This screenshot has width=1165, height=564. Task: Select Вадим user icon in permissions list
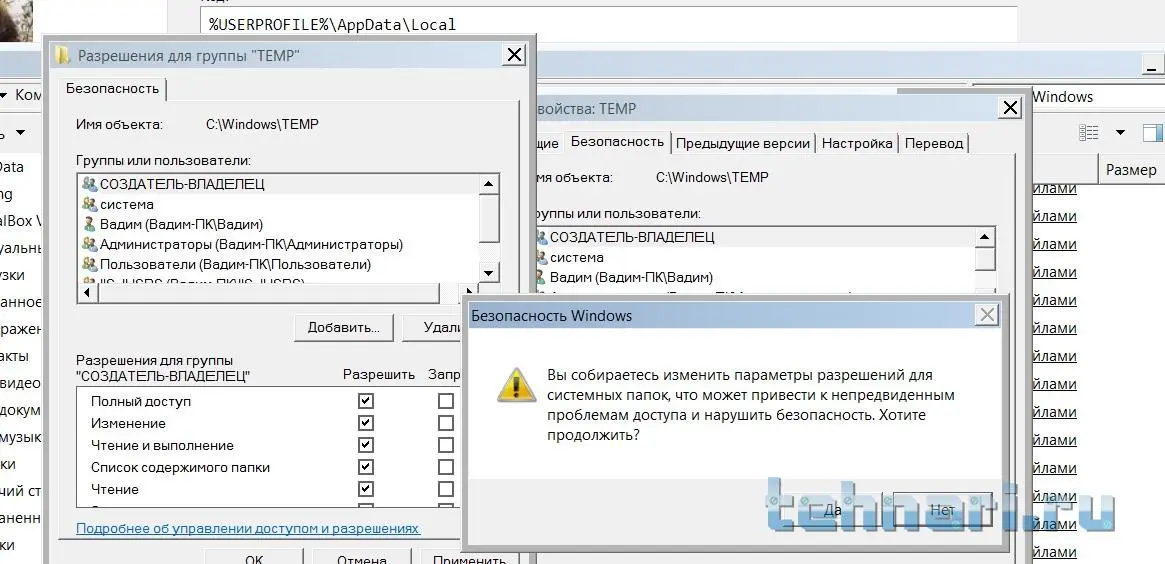pyautogui.click(x=90, y=224)
